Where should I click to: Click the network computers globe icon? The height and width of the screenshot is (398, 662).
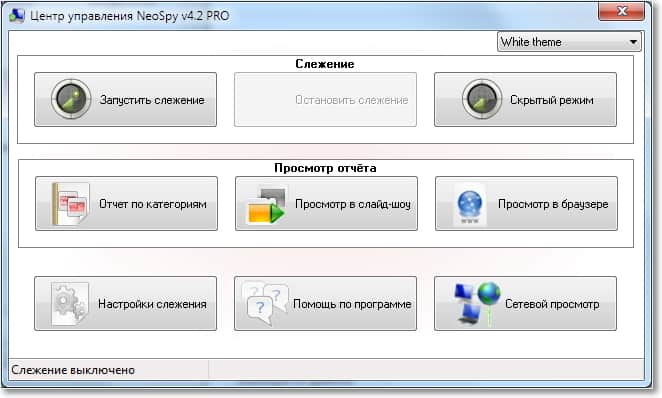coord(477,304)
